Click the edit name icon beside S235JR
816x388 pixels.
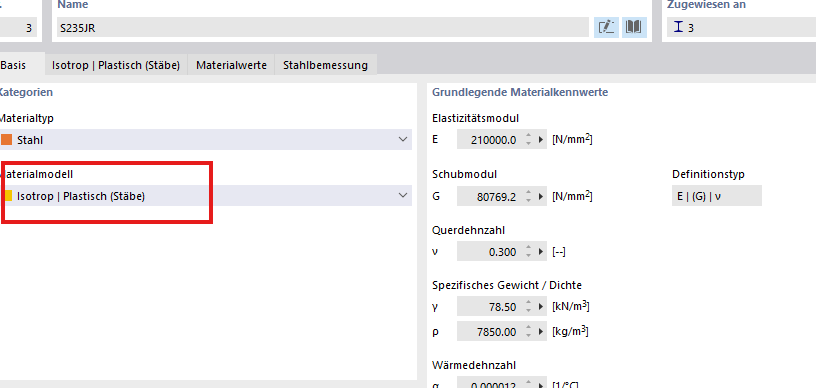coord(606,27)
